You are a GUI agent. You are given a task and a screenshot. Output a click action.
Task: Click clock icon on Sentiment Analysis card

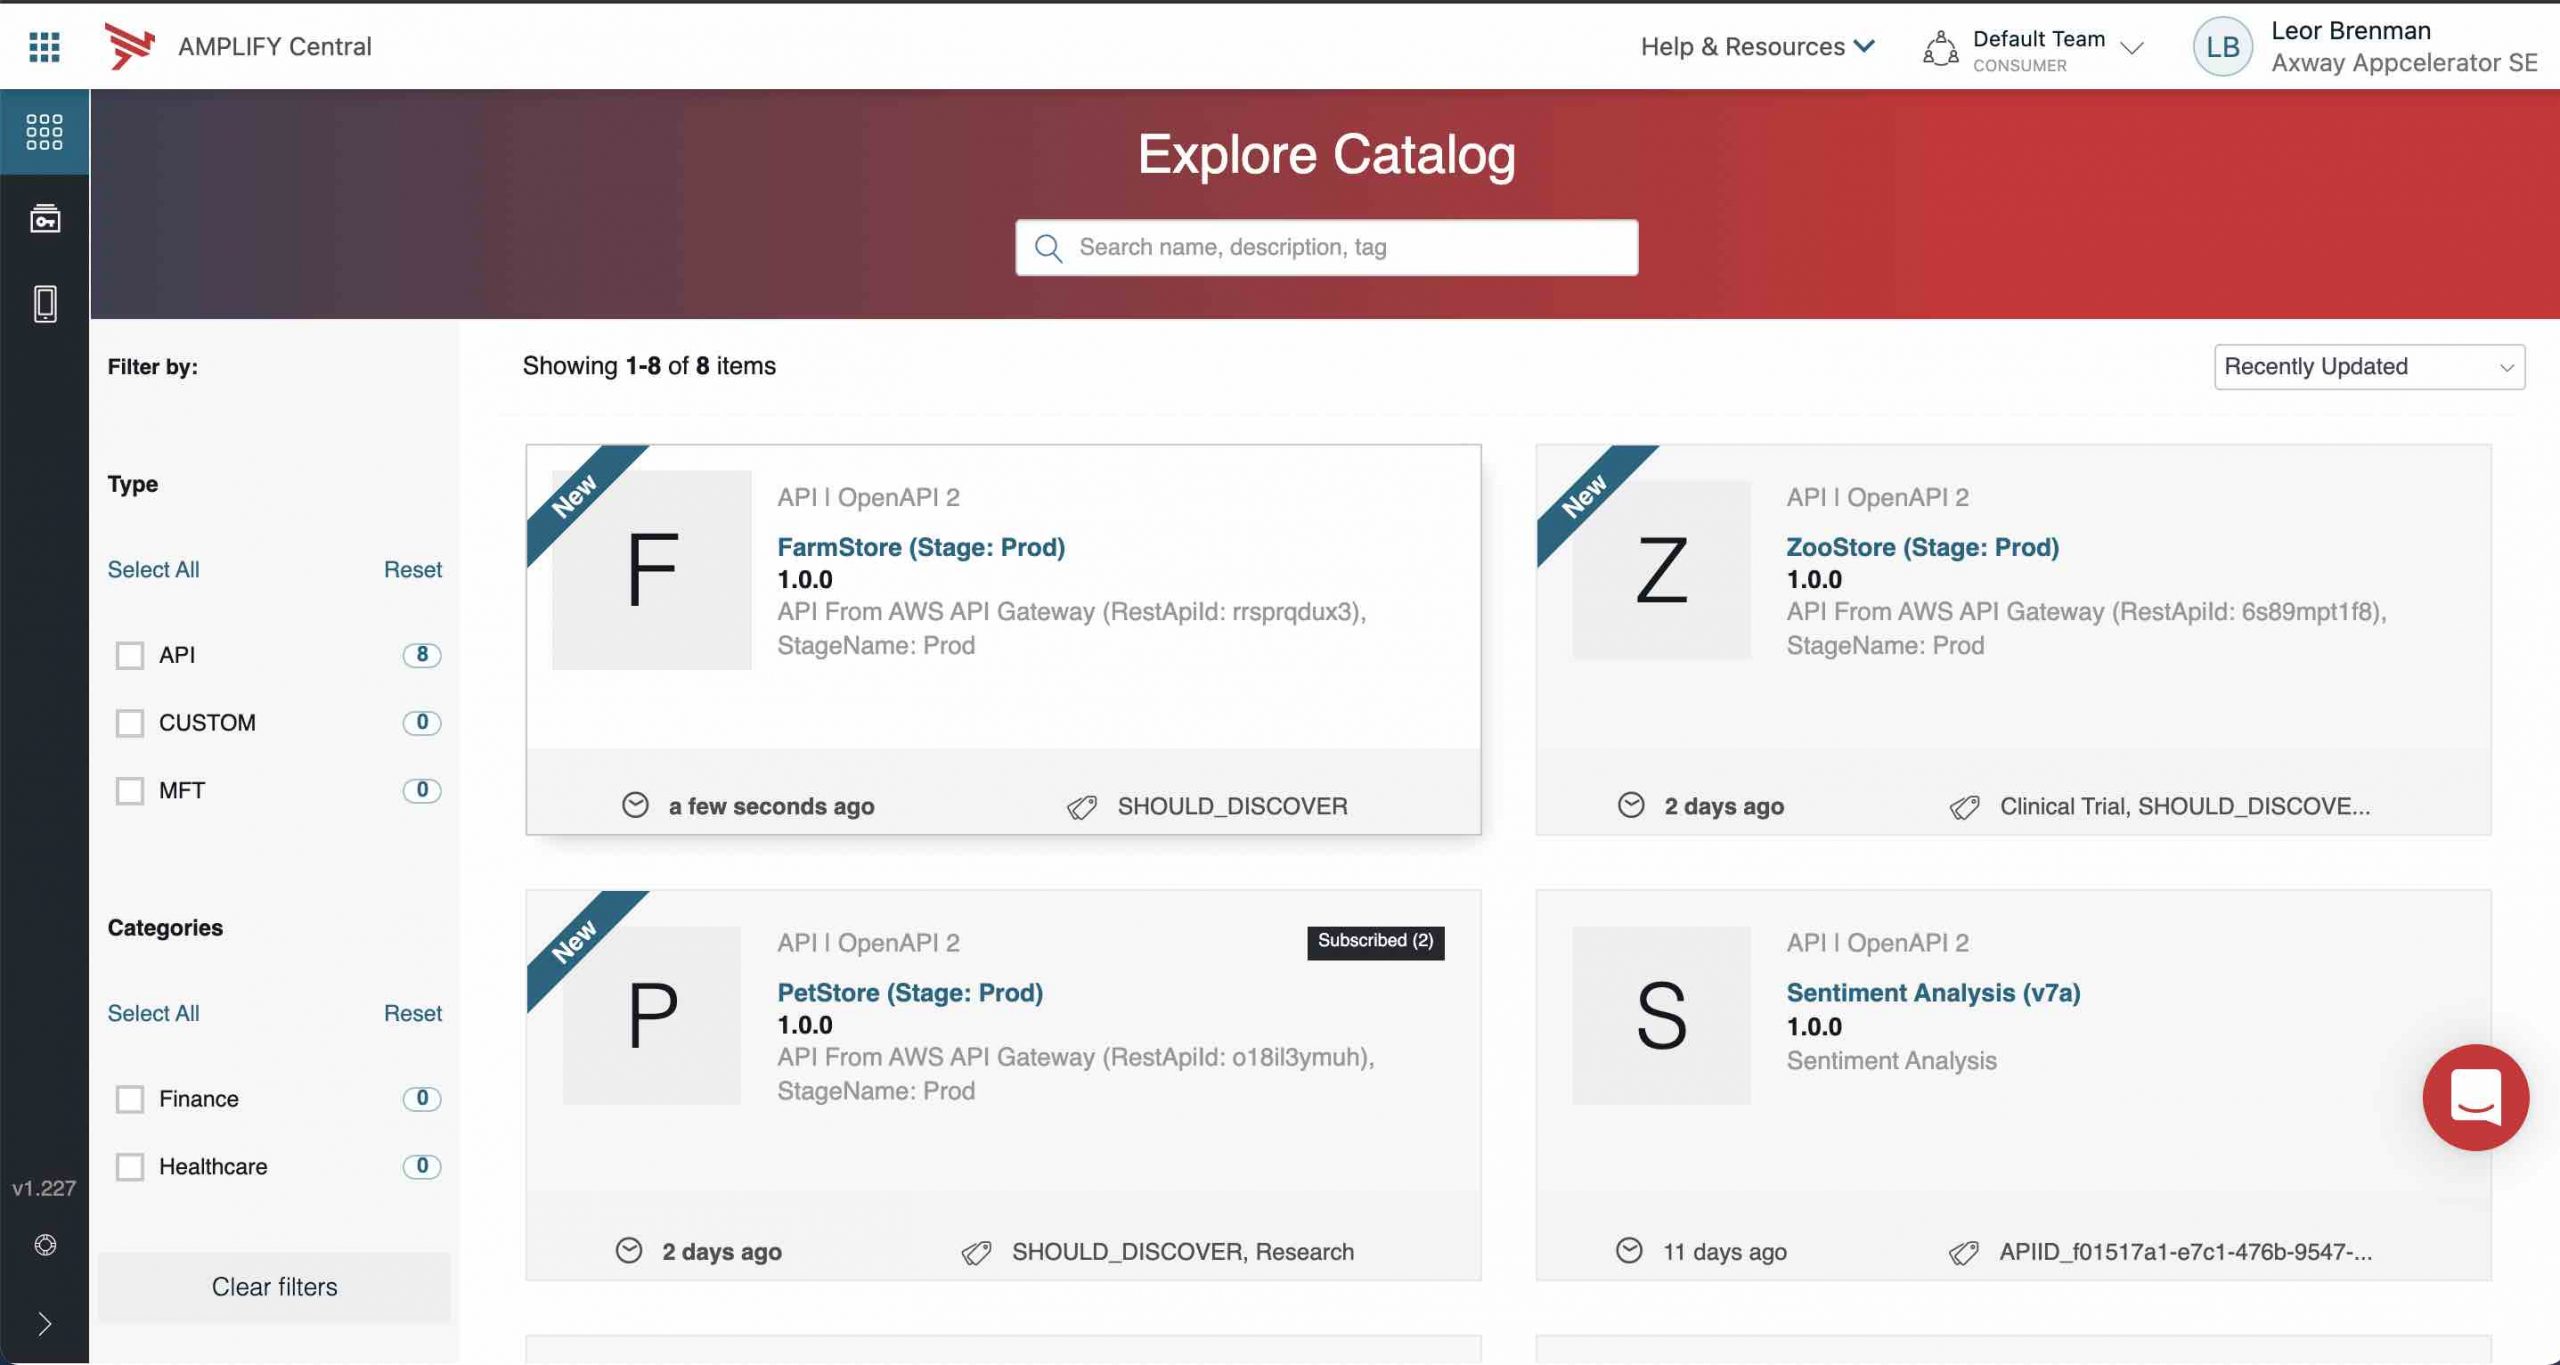click(1629, 1251)
